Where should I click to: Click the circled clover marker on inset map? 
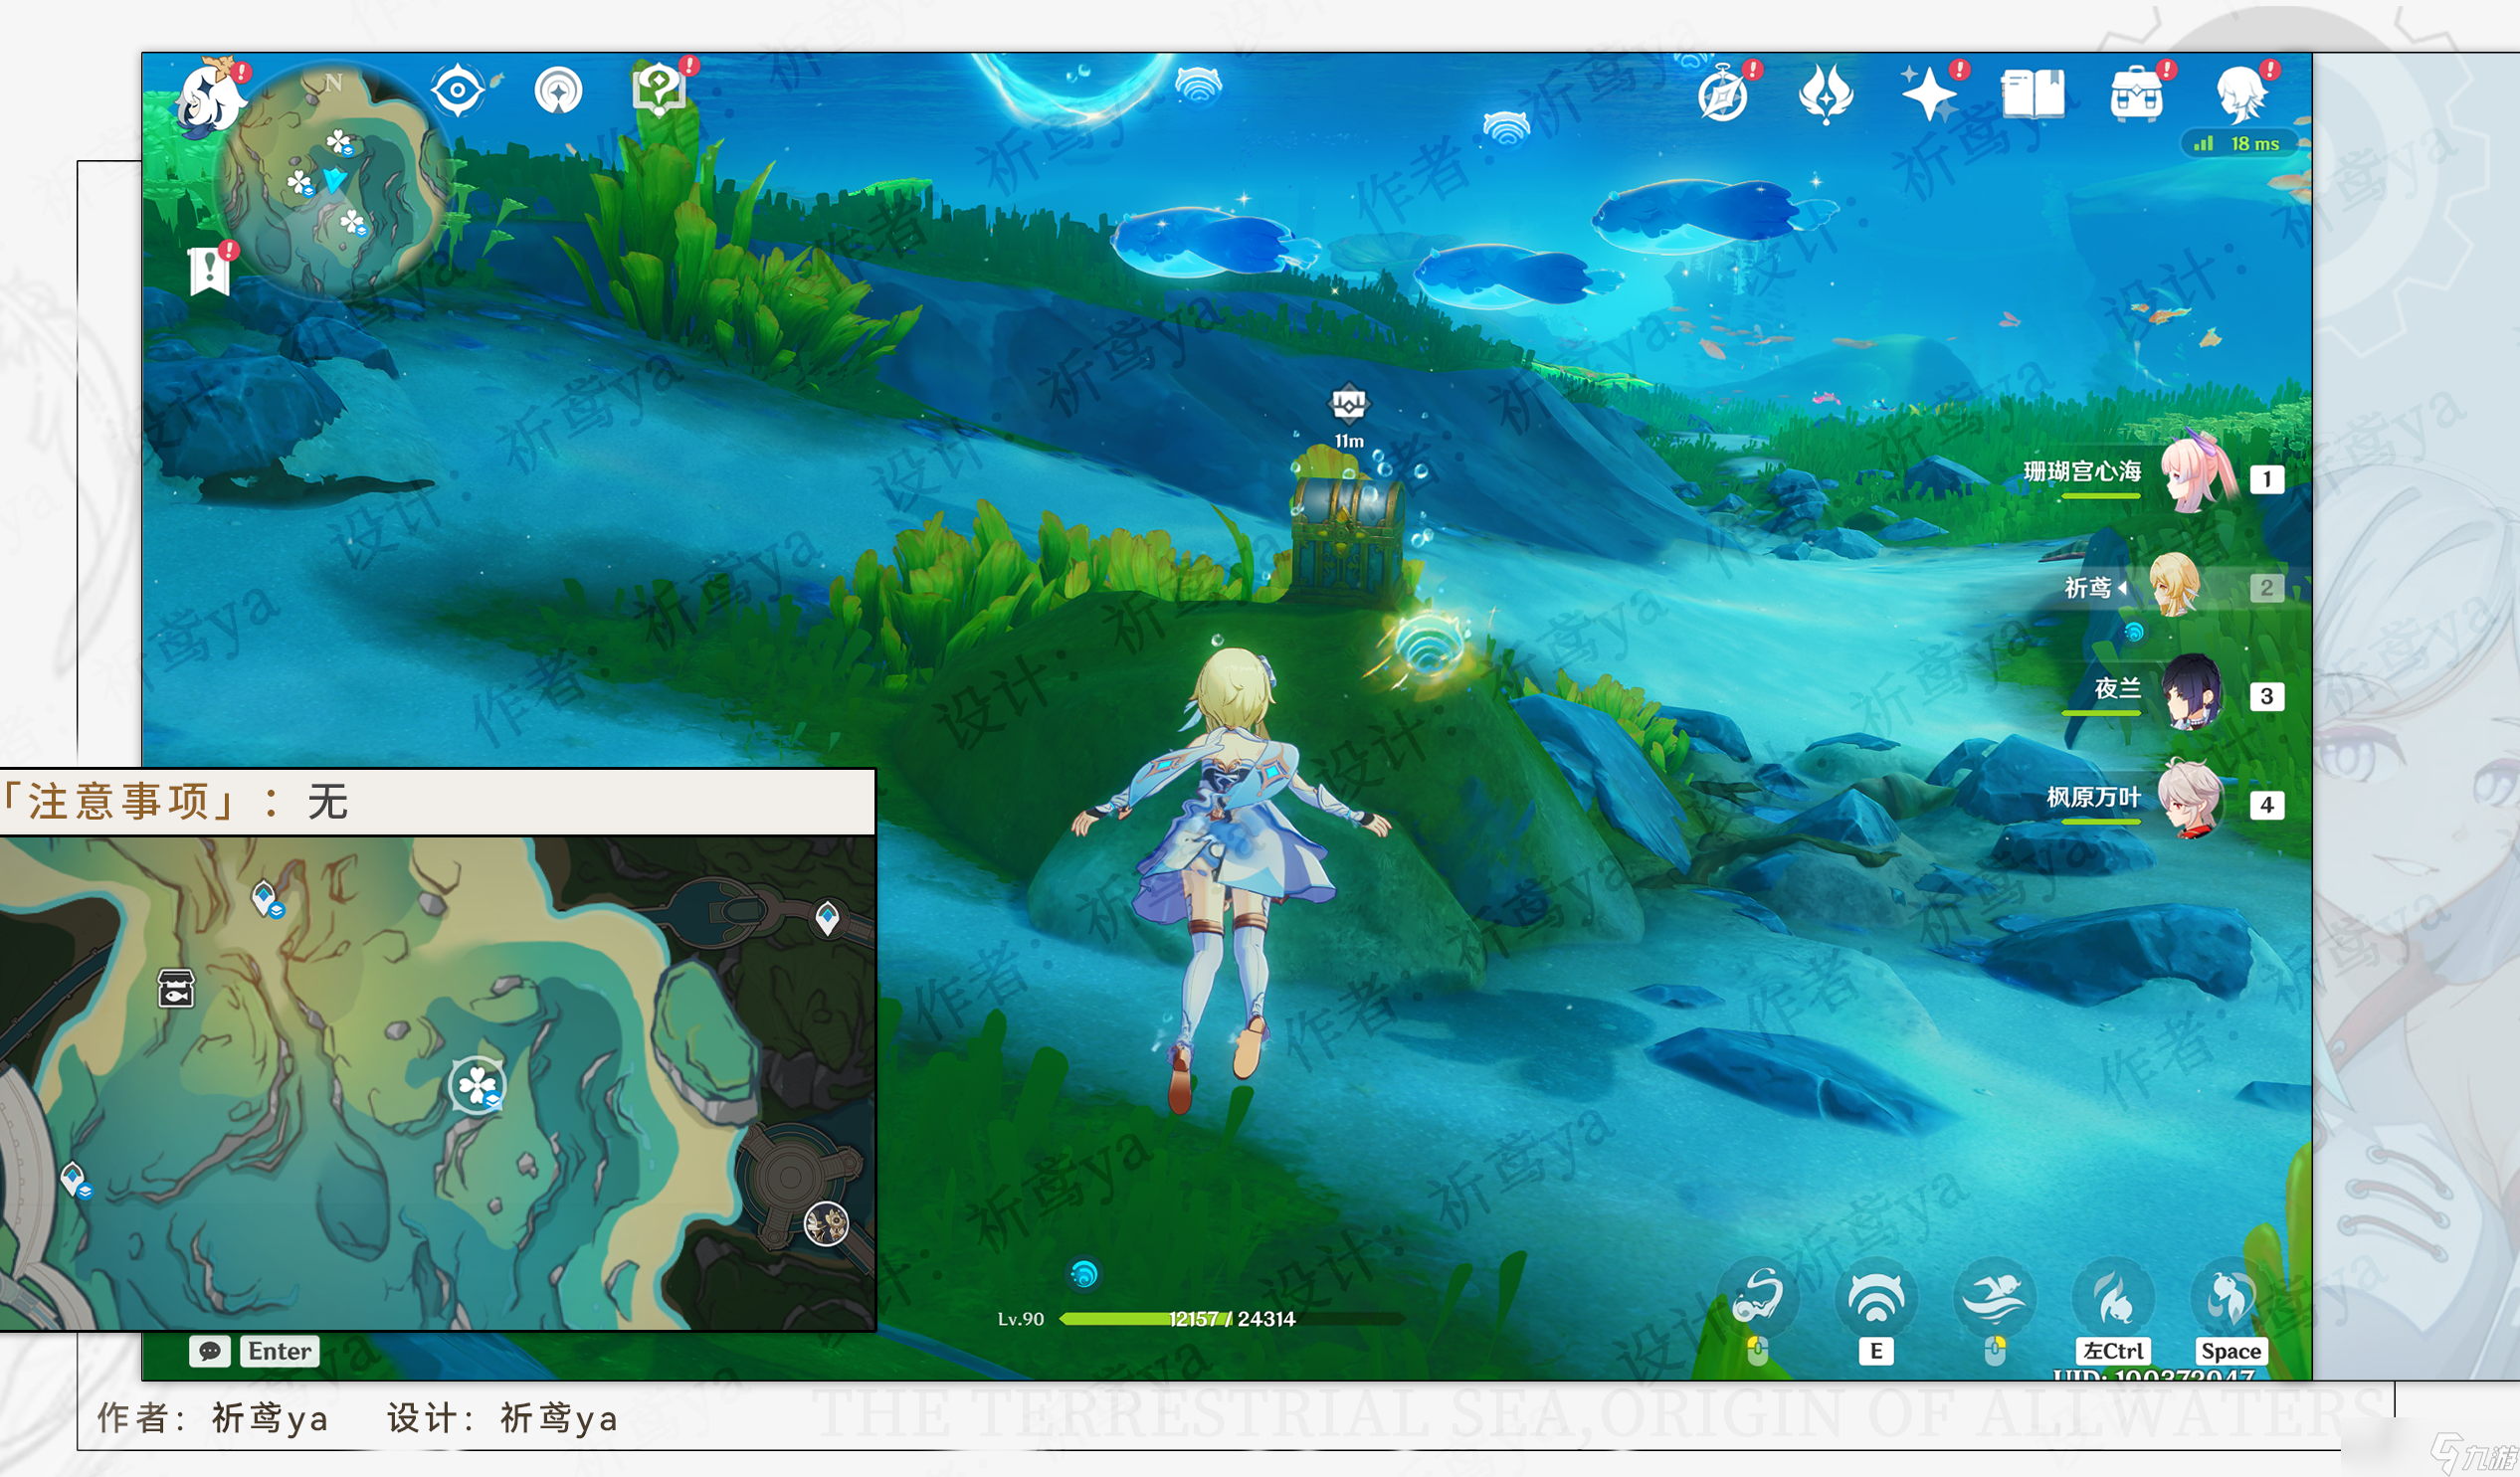tap(477, 1085)
